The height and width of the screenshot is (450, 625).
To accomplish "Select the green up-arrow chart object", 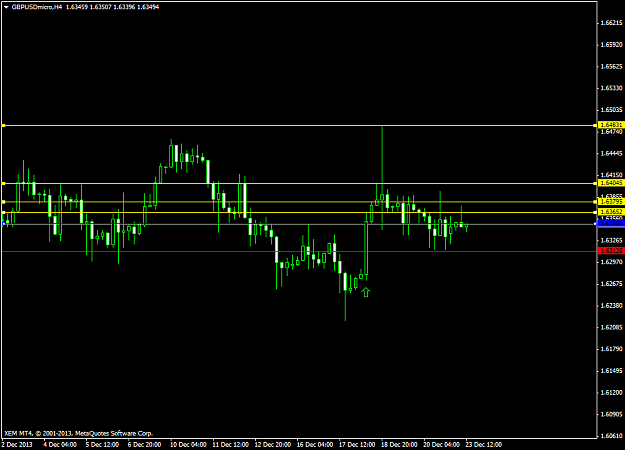I will (x=366, y=292).
